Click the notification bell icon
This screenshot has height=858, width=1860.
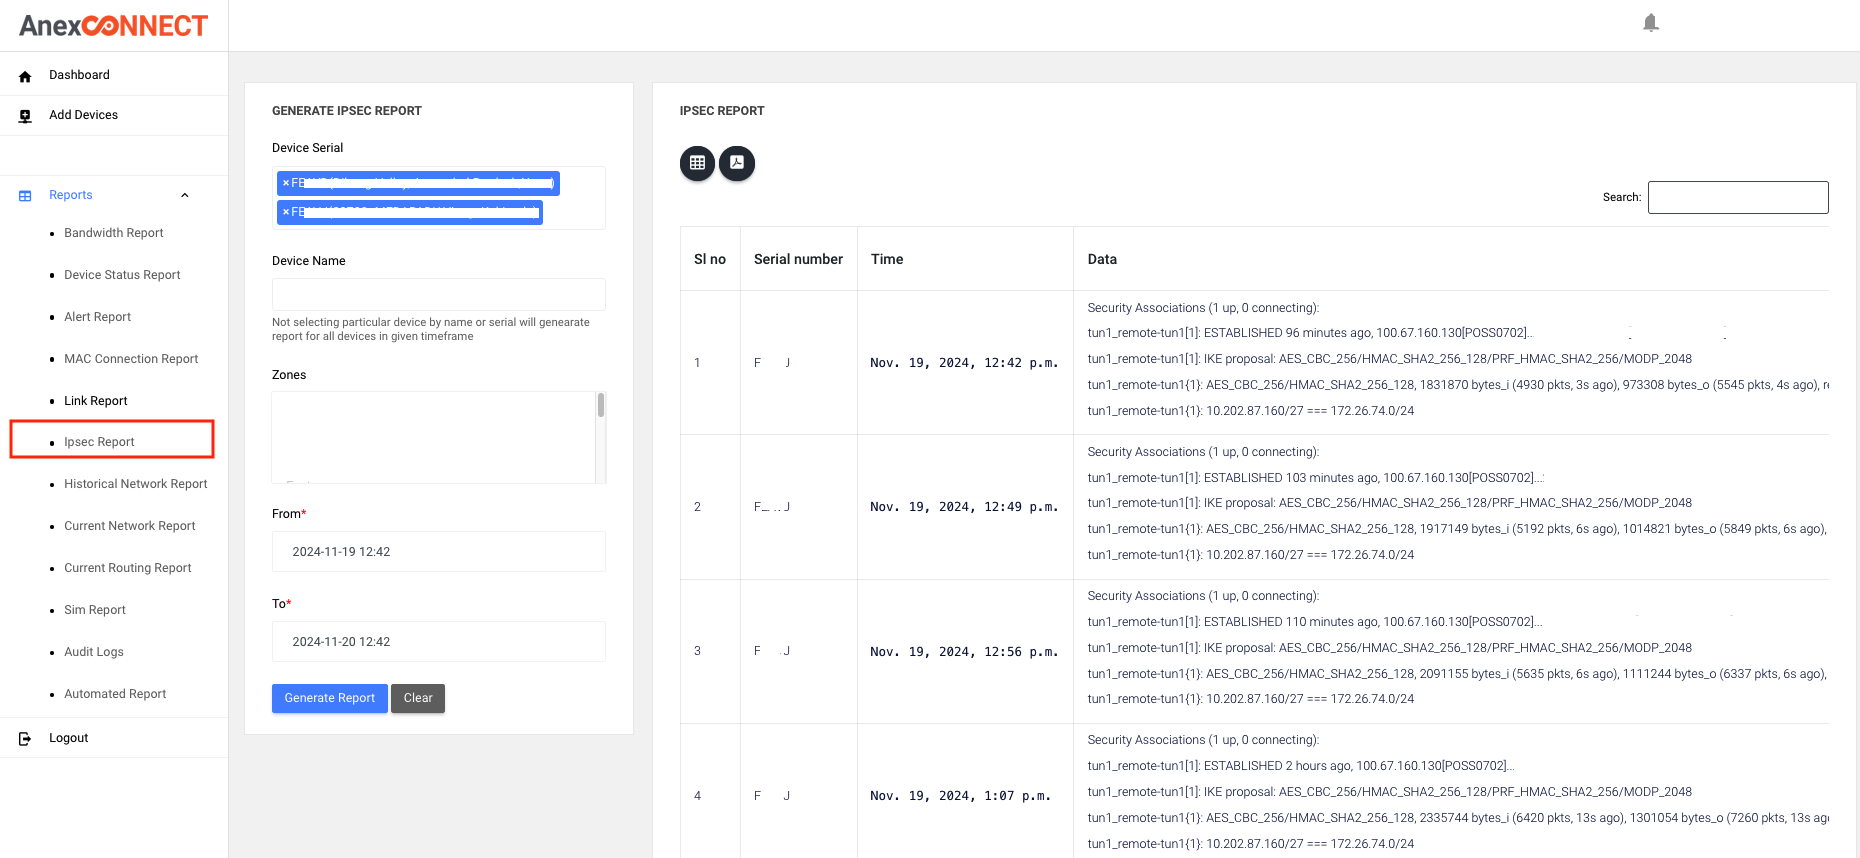point(1650,23)
